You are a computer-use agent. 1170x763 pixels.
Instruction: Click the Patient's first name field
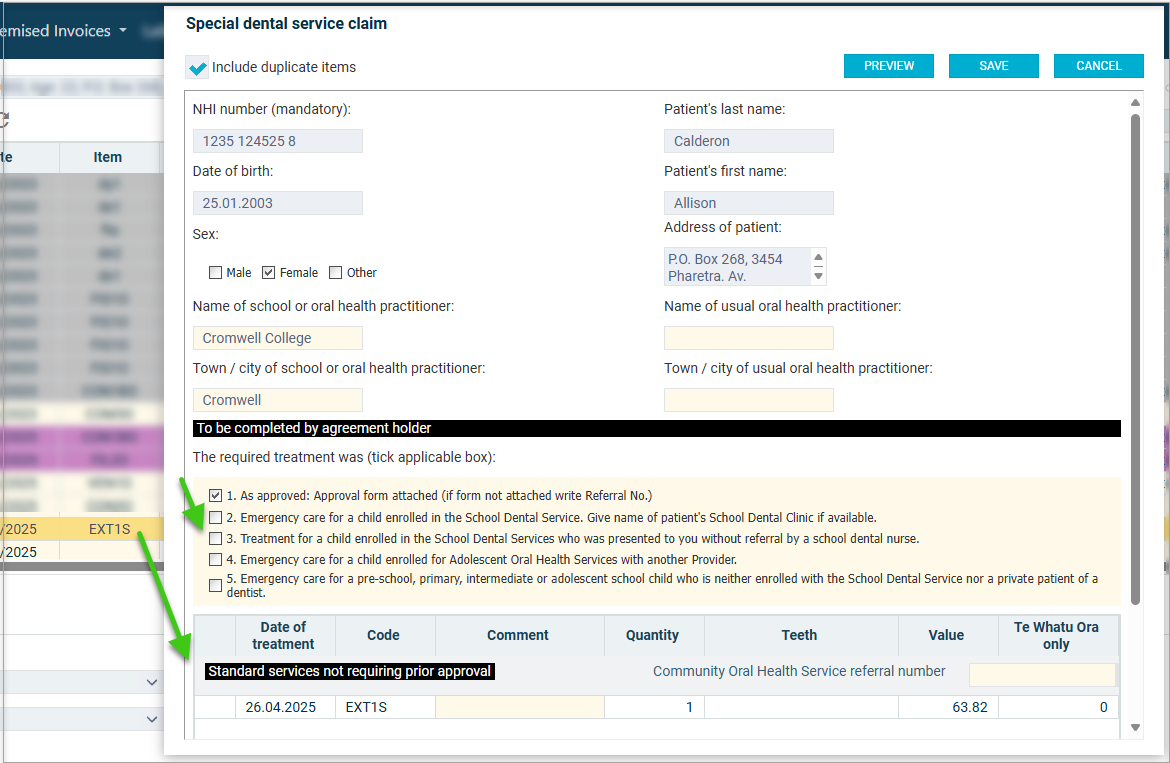[x=748, y=203]
